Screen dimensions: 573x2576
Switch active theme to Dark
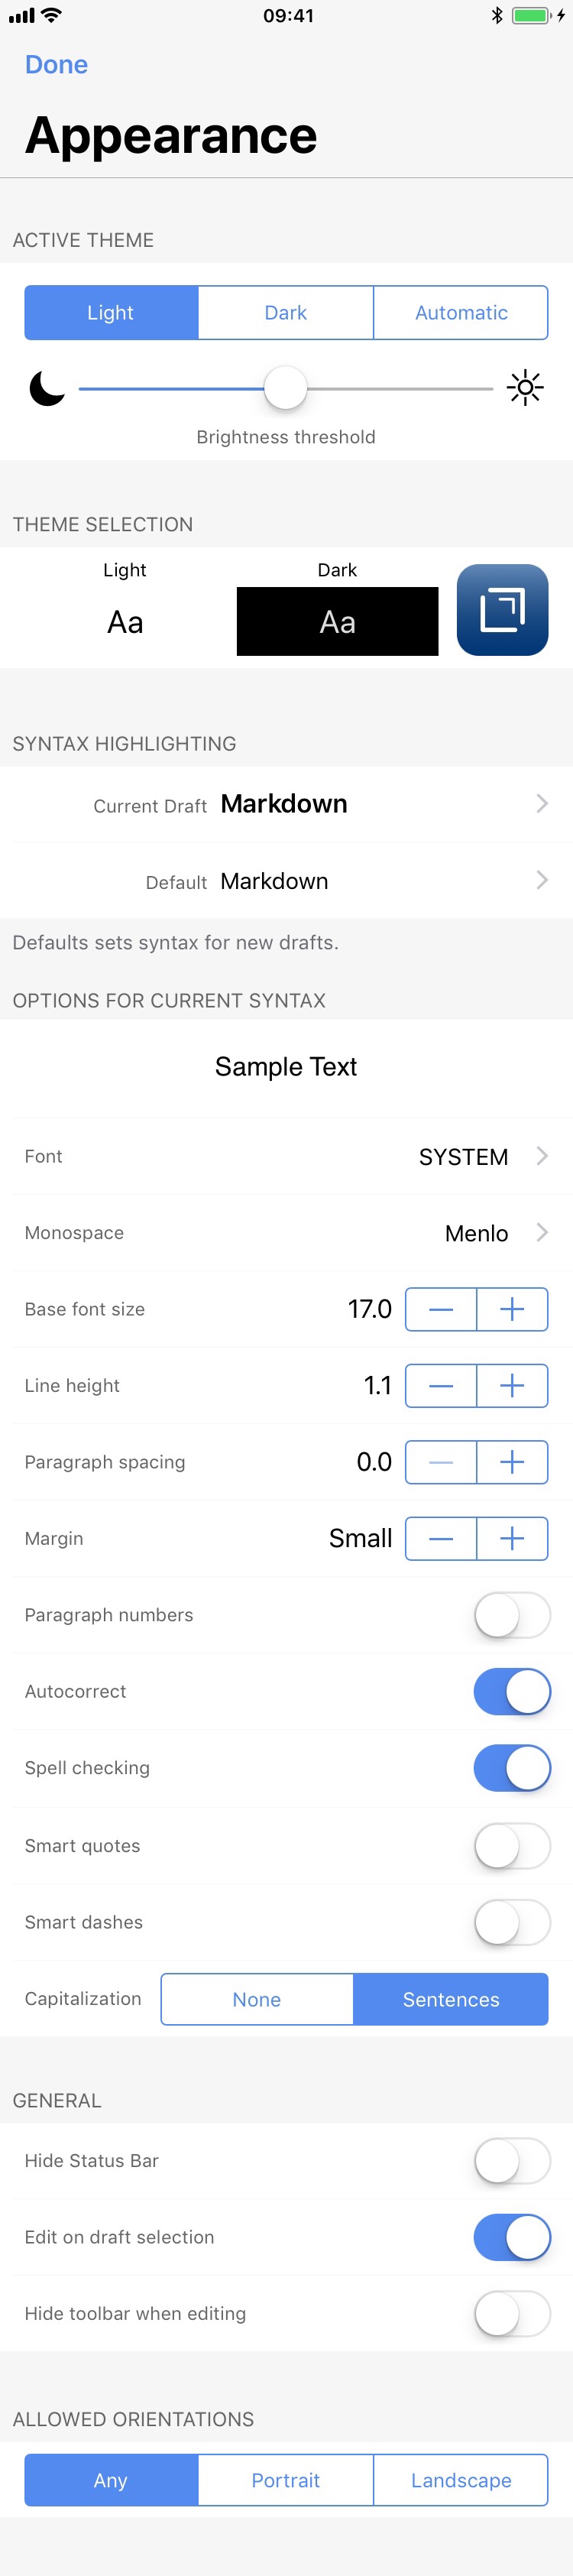click(286, 313)
